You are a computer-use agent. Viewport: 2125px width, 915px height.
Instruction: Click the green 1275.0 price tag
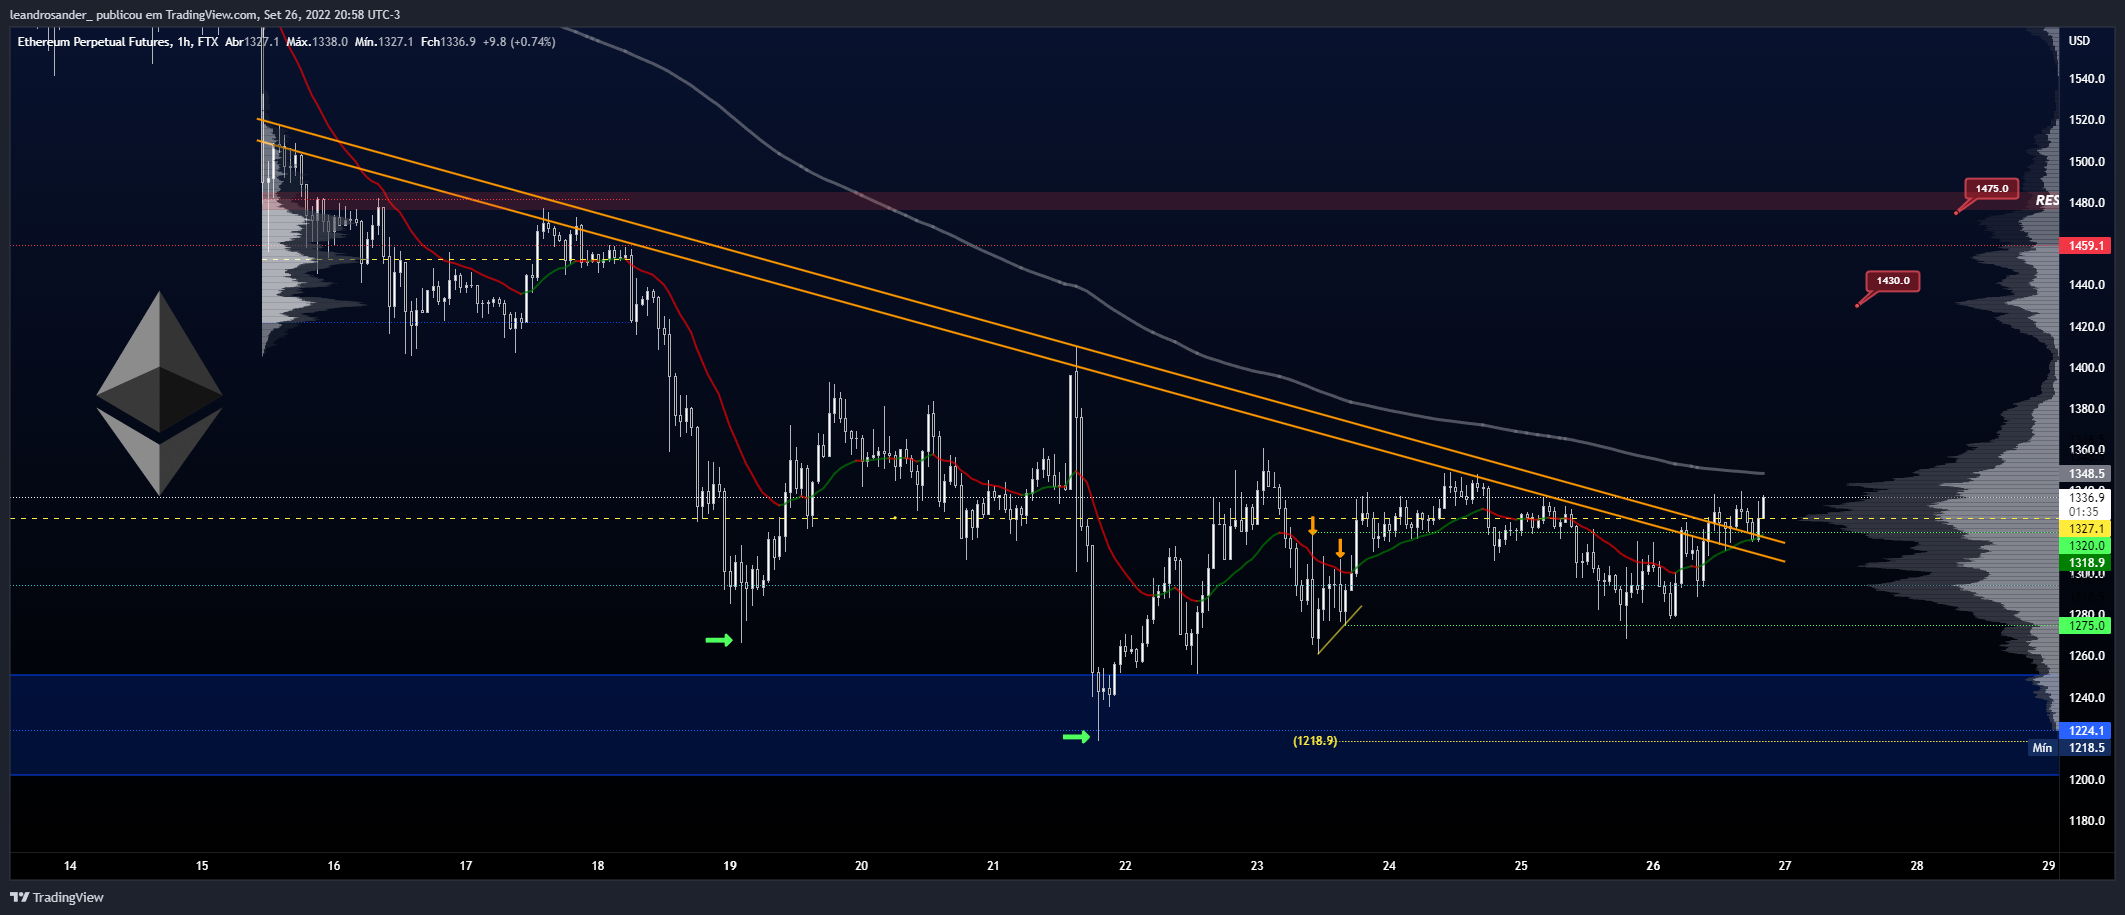click(2086, 626)
